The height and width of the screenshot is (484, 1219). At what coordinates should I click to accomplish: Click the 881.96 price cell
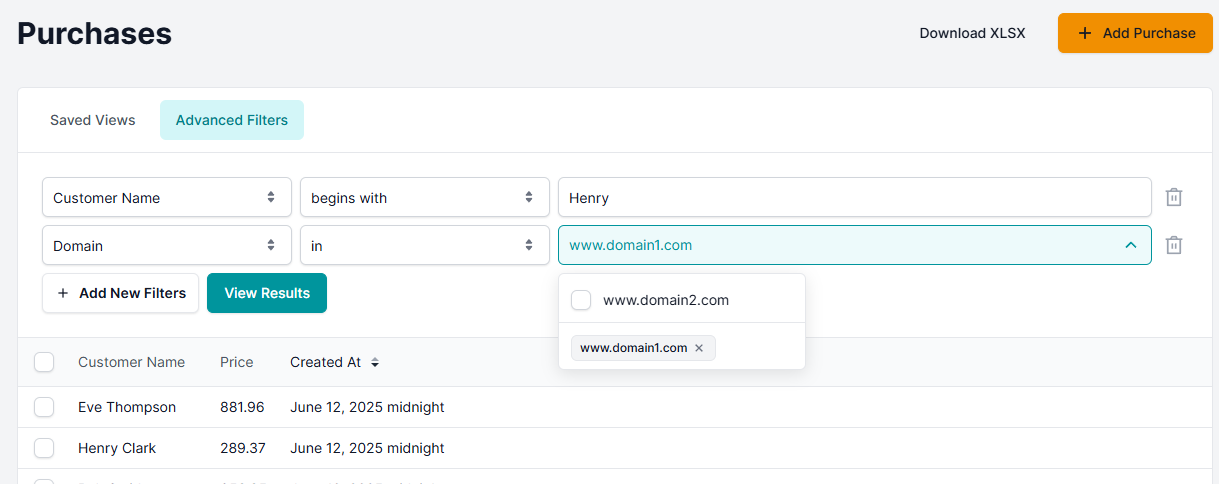pyautogui.click(x=242, y=407)
